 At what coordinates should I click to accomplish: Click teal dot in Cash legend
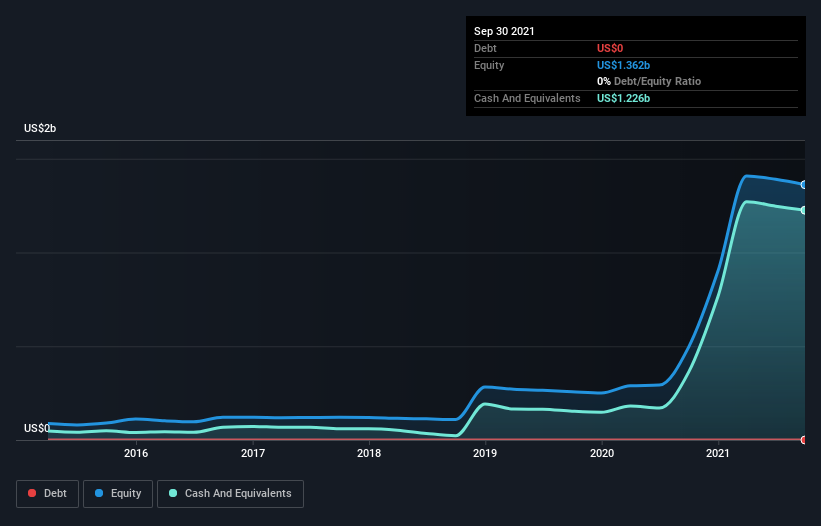(x=173, y=493)
